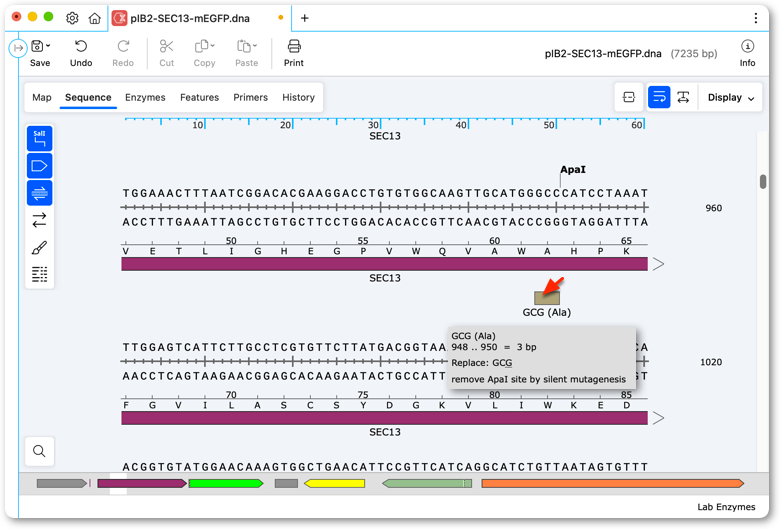The height and width of the screenshot is (529, 780).
Task: Go to the home icon
Action: tap(95, 18)
